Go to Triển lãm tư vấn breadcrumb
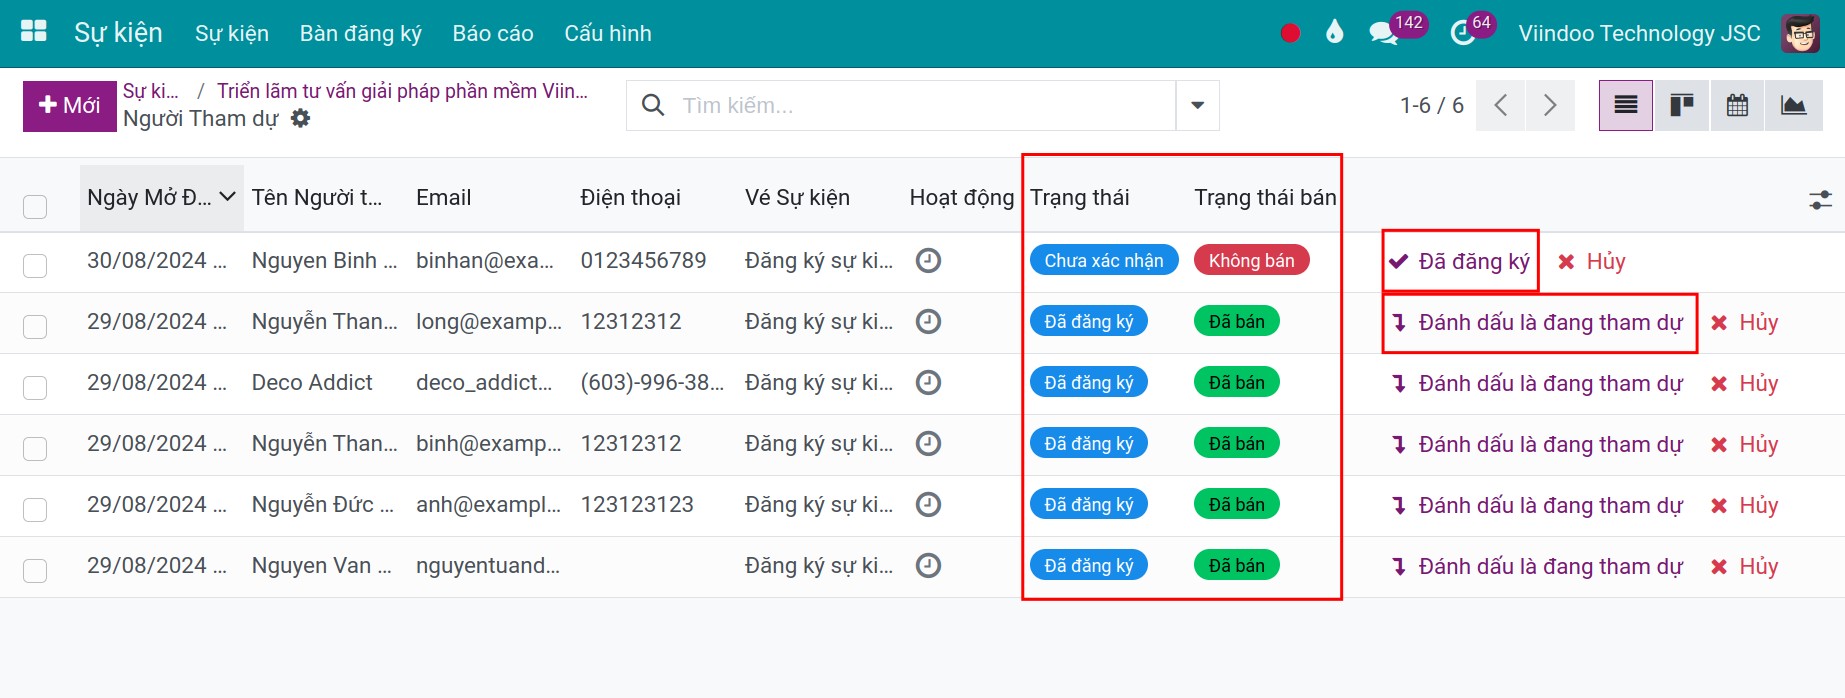Image resolution: width=1845 pixels, height=698 pixels. coord(402,91)
